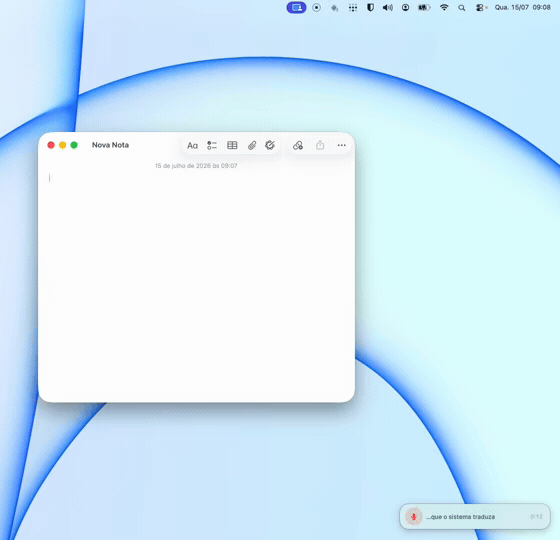
Task: Open the screen sharing menu bar icon
Action: (x=296, y=8)
